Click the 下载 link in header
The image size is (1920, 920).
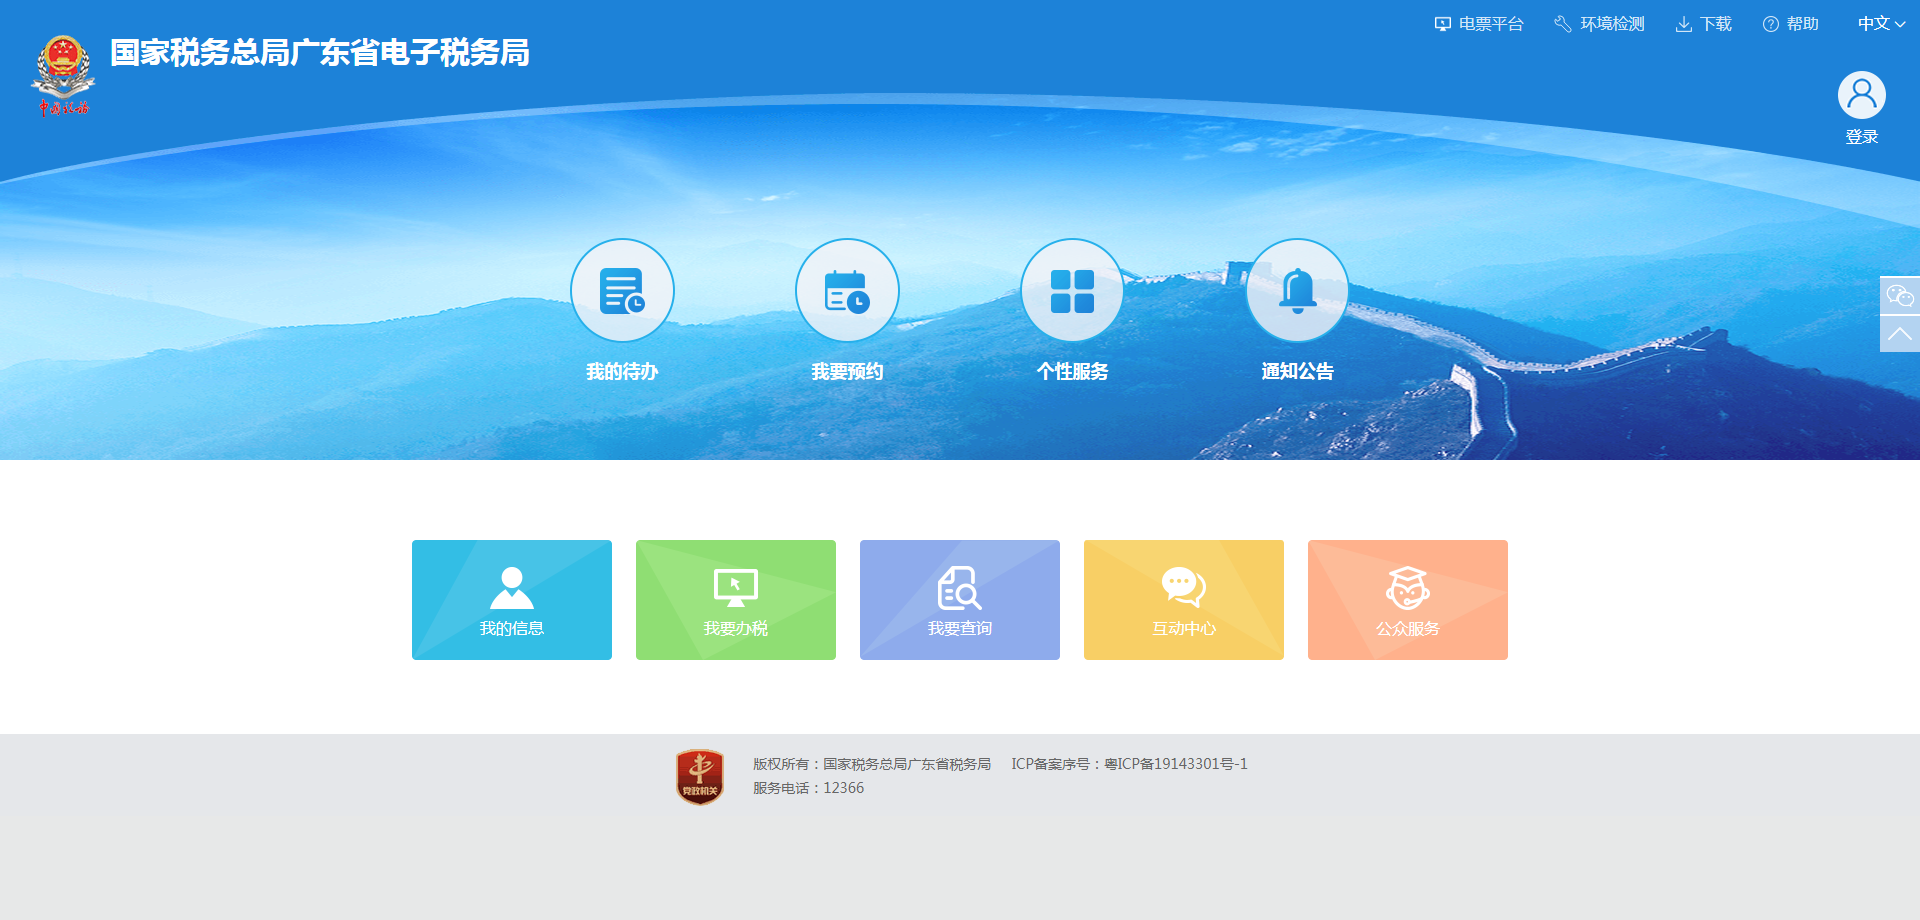(1704, 24)
